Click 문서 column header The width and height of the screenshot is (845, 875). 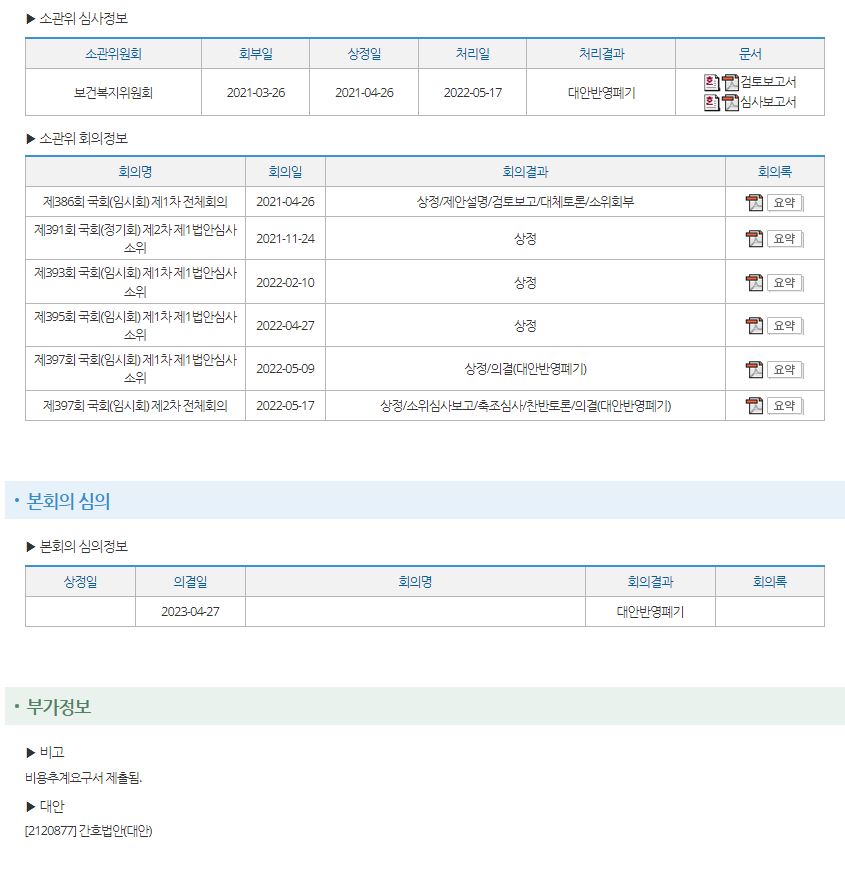750,54
